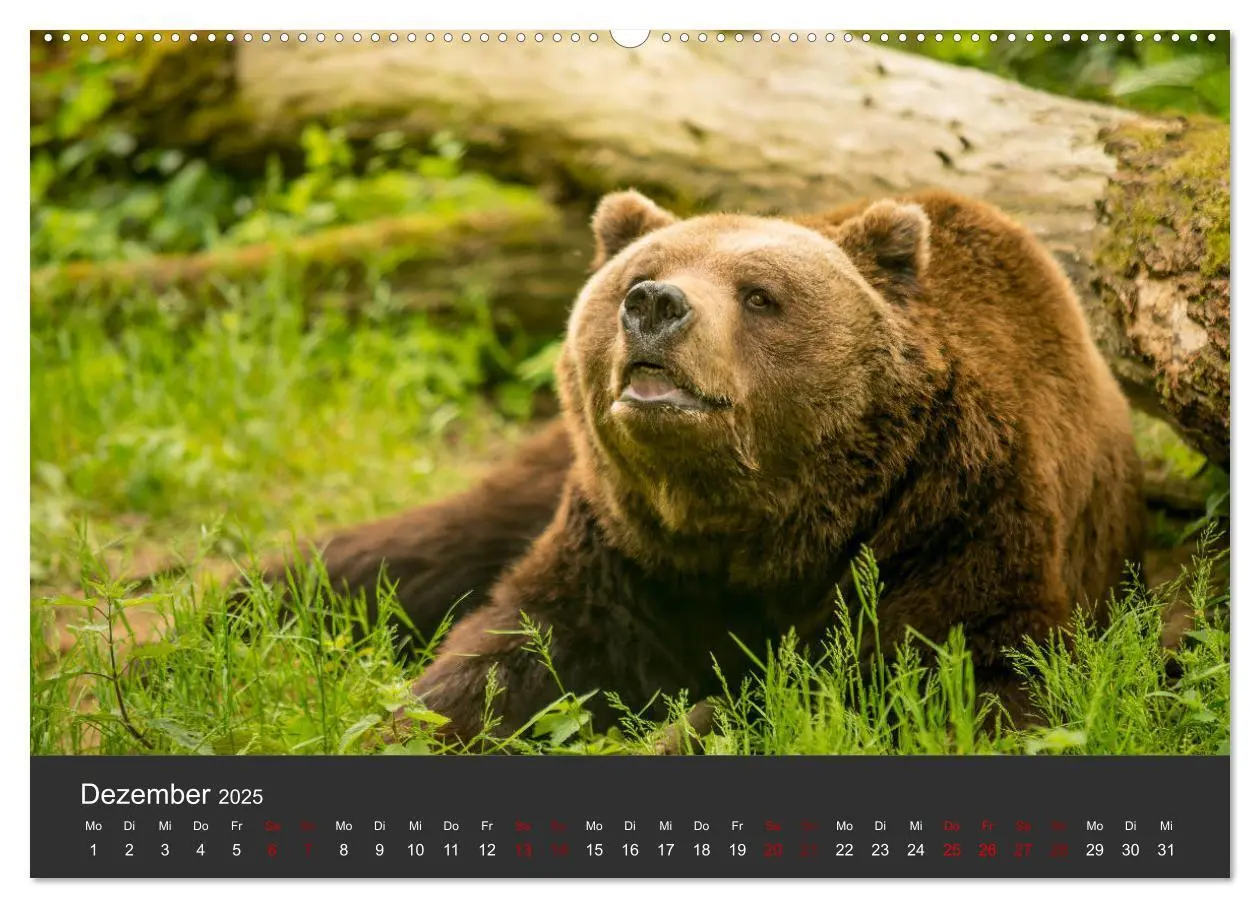1260x908 pixels.
Task: Click the 'Mo' label above date 22
Action: (x=845, y=826)
